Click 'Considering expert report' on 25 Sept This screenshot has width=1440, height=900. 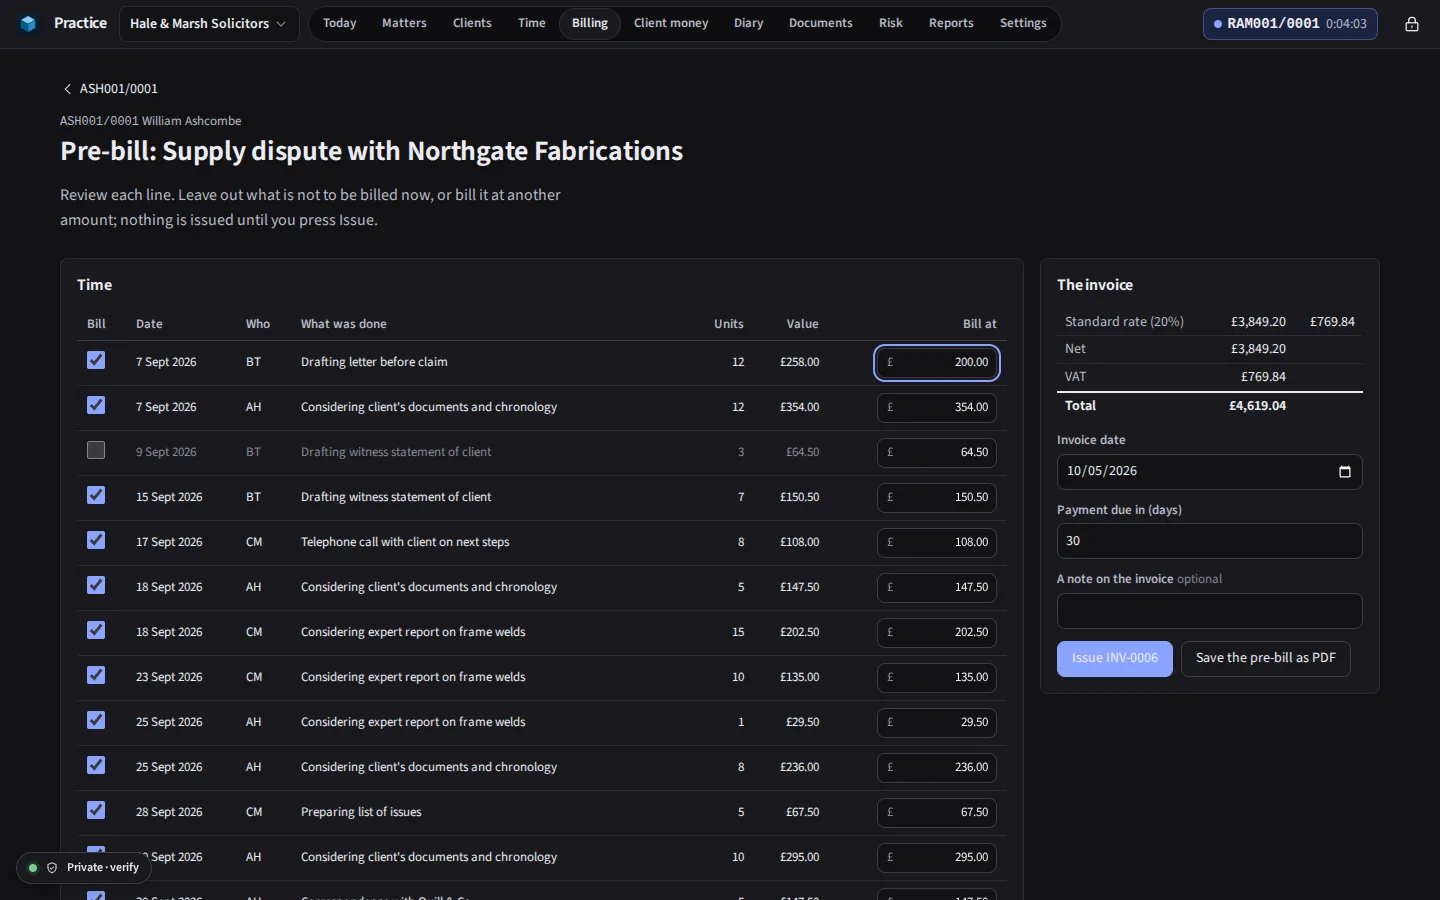(x=413, y=722)
